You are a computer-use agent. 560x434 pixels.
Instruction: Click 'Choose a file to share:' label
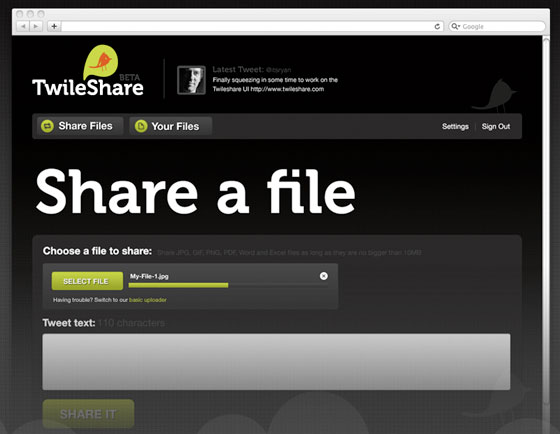[x=97, y=251]
